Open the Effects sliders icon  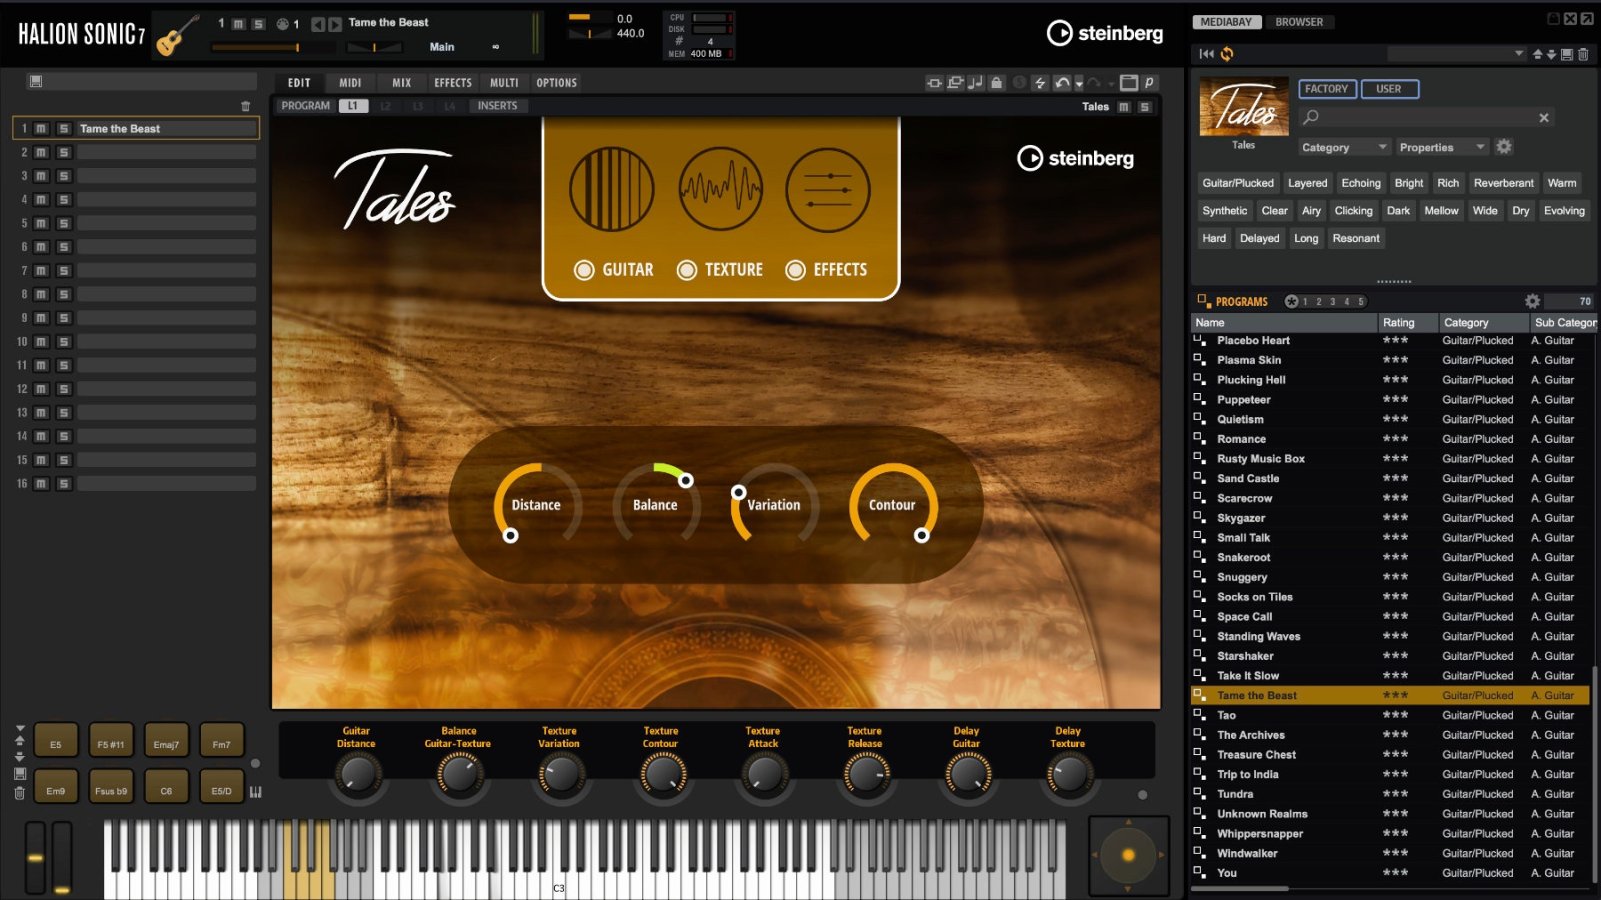(827, 189)
